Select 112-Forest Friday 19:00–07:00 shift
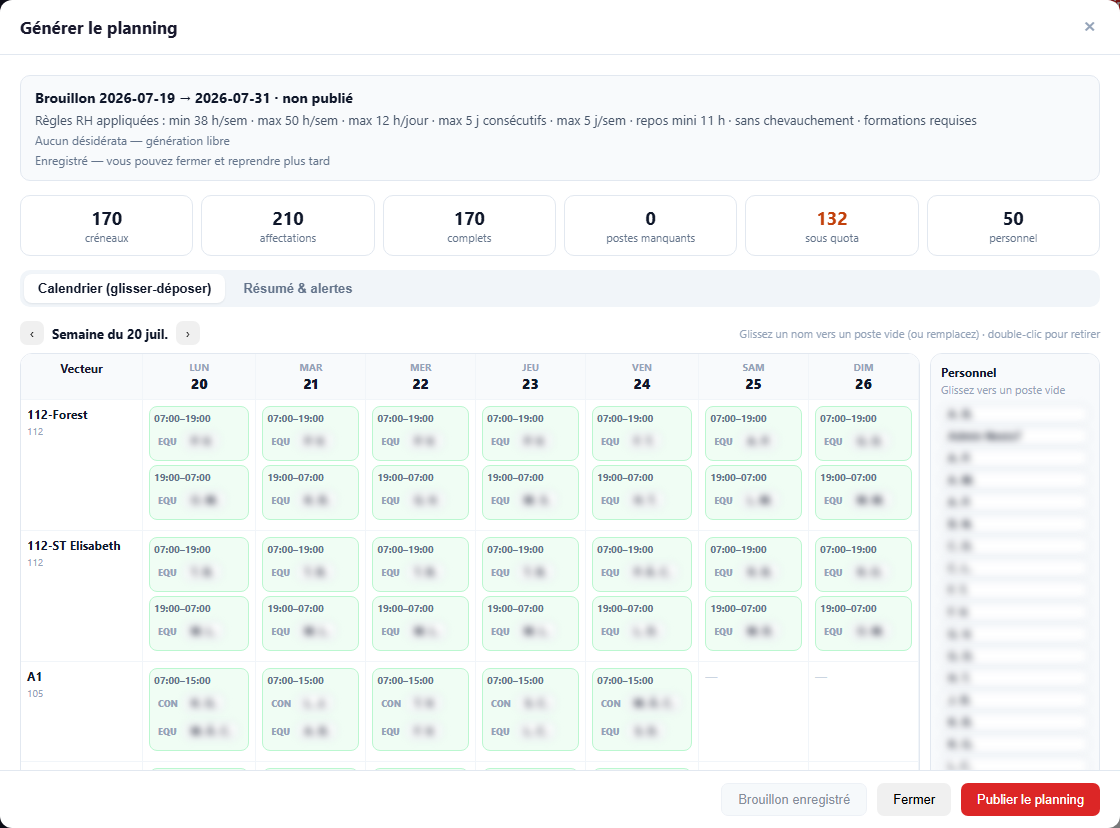The image size is (1120, 828). point(641,492)
